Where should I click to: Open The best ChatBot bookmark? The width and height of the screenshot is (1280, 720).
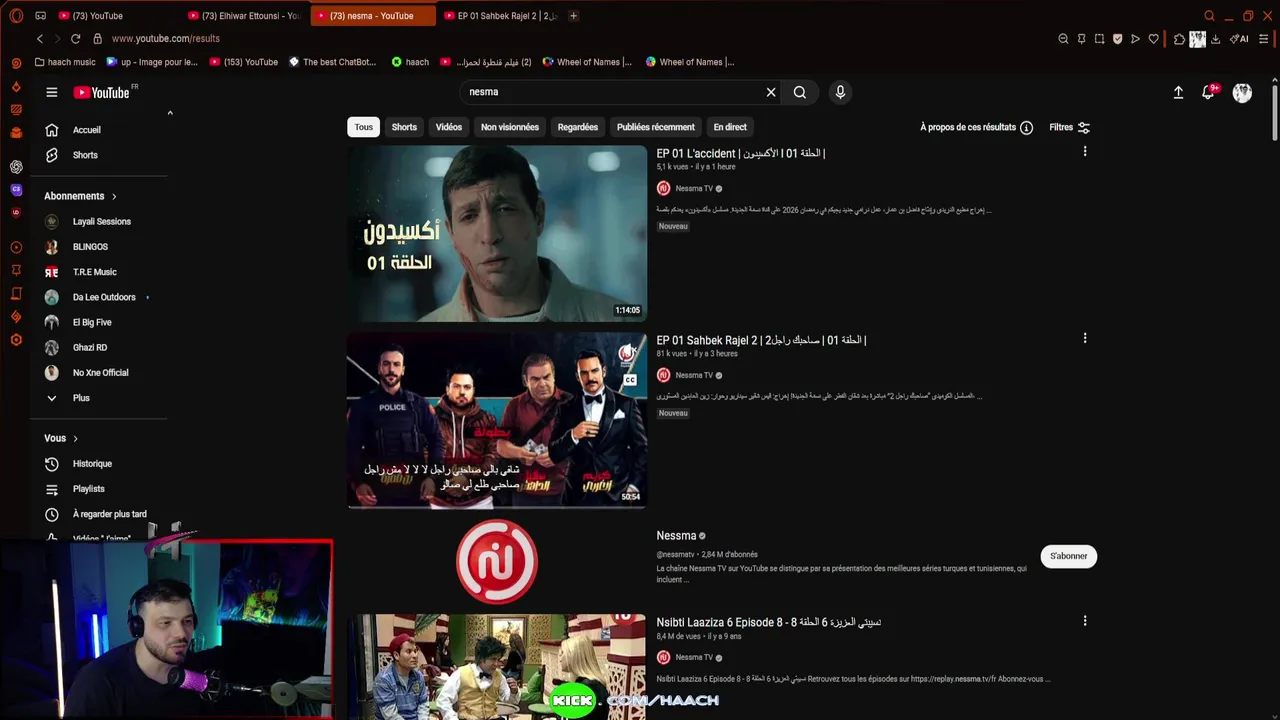point(332,62)
